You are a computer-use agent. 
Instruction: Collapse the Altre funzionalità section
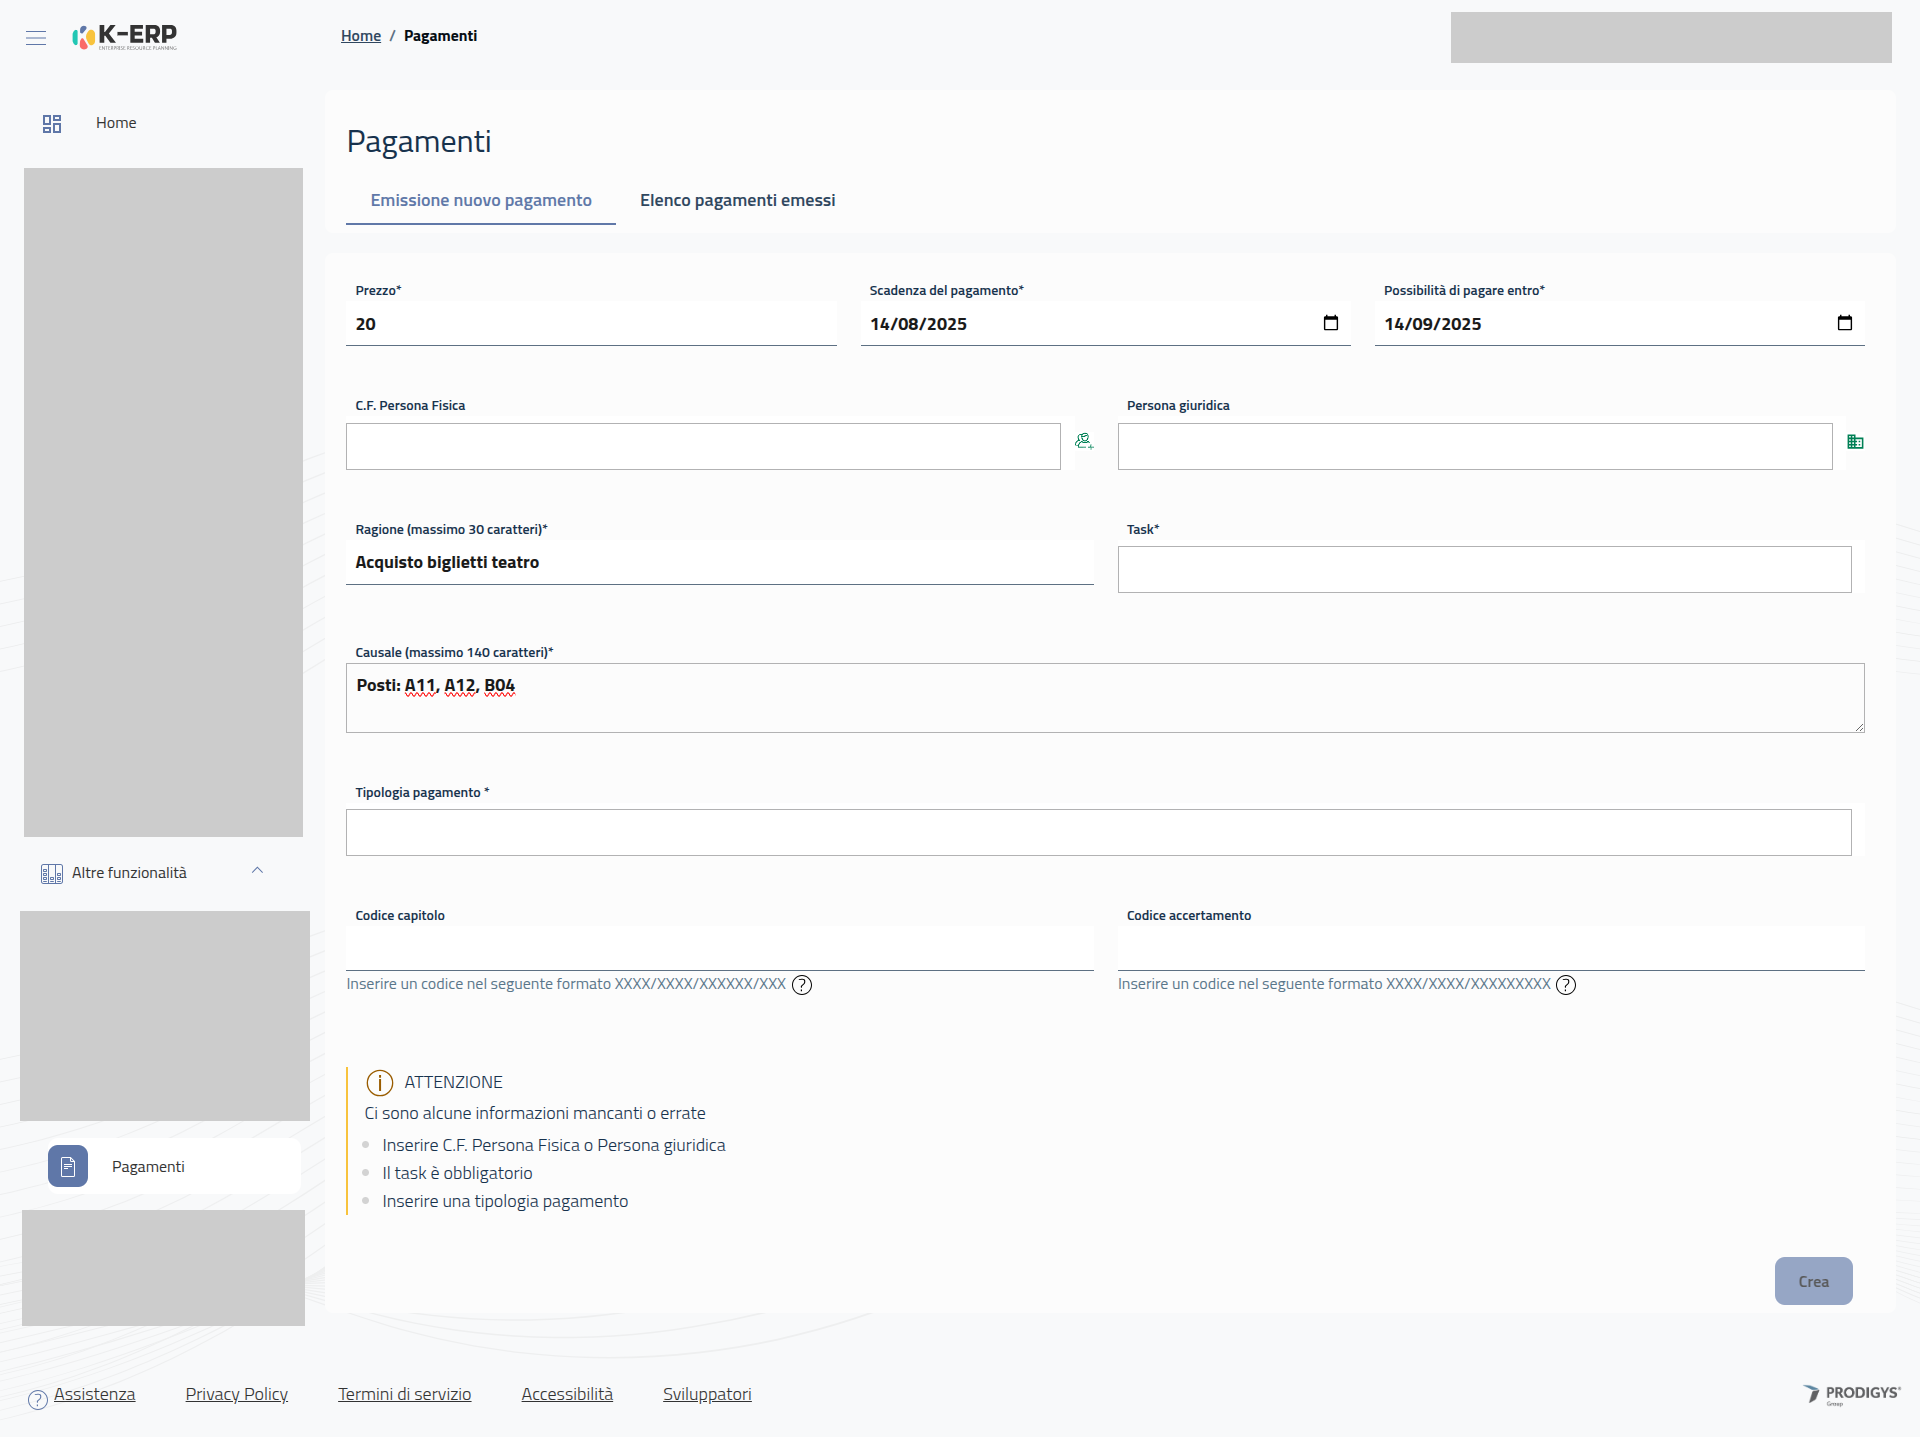click(x=257, y=871)
